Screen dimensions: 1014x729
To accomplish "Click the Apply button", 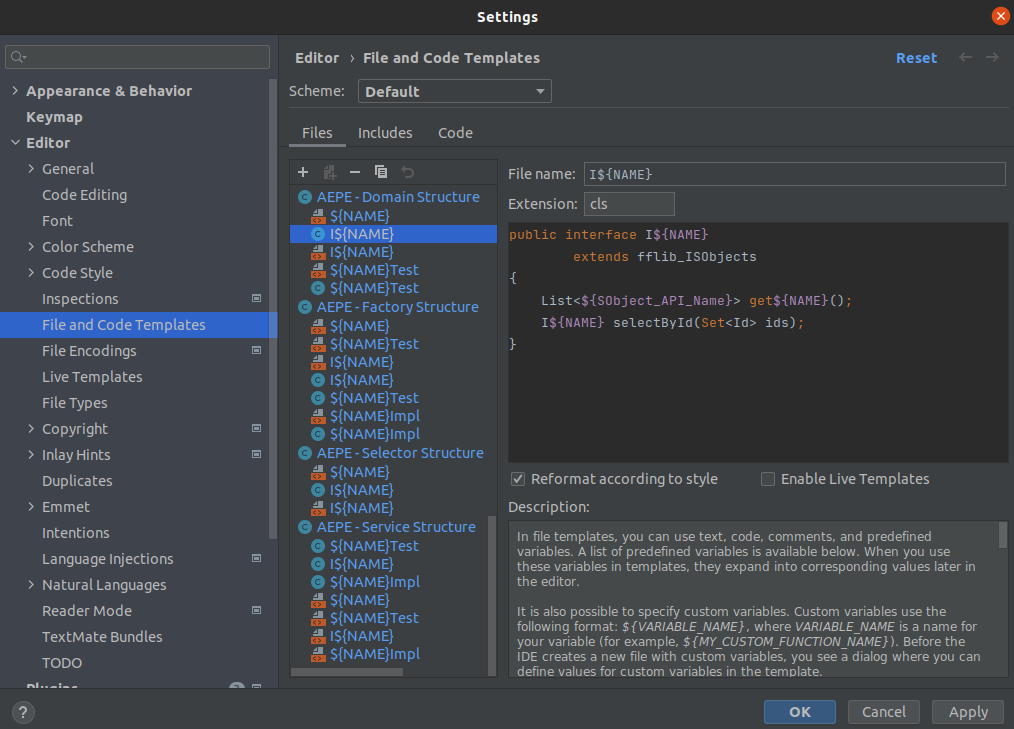I will pyautogui.click(x=968, y=712).
